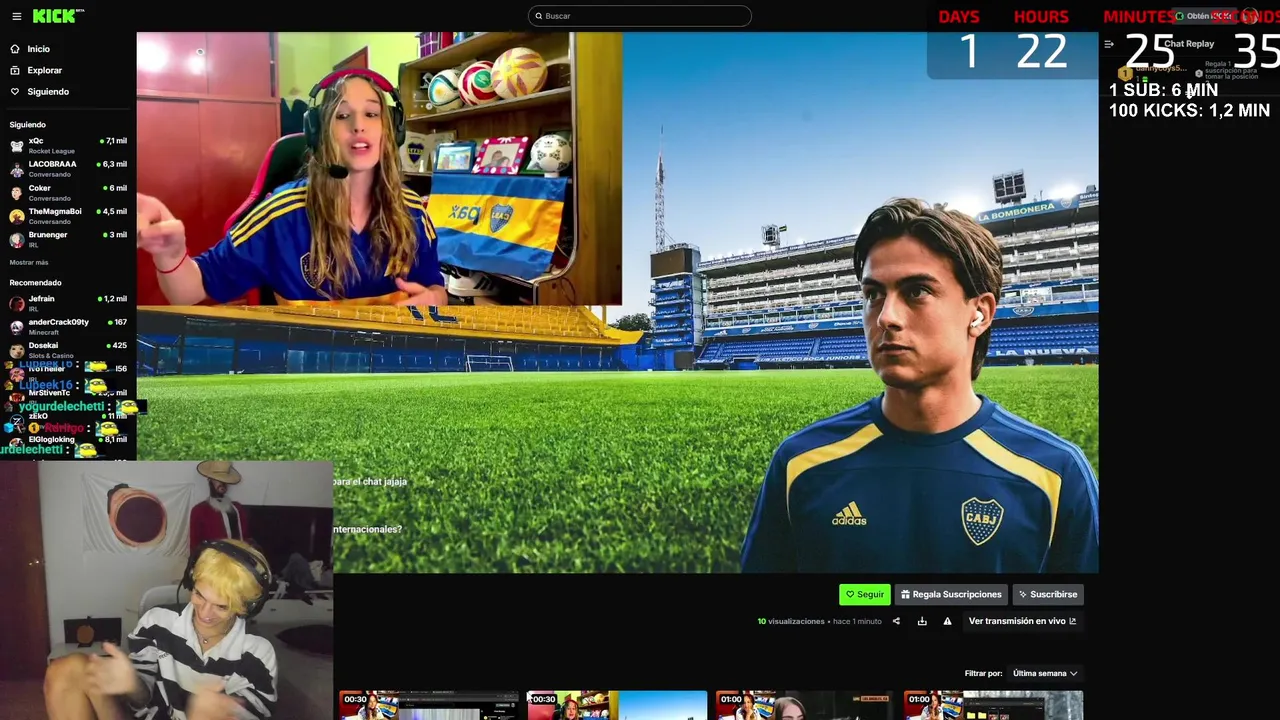Expand followed list with Mostrar más
The width and height of the screenshot is (1280, 720).
pyautogui.click(x=29, y=262)
